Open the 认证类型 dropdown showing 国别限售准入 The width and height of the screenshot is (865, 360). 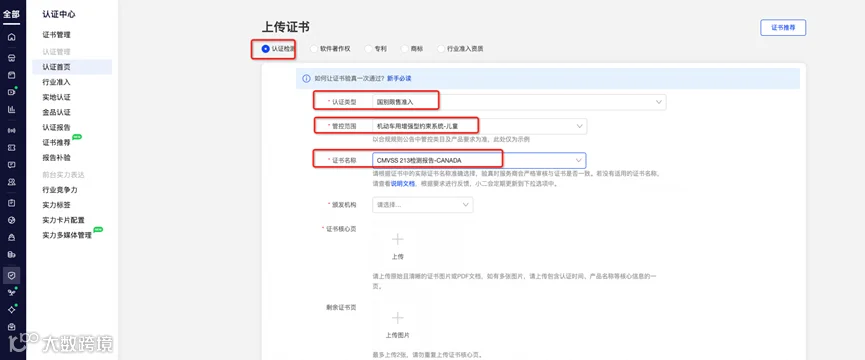519,102
